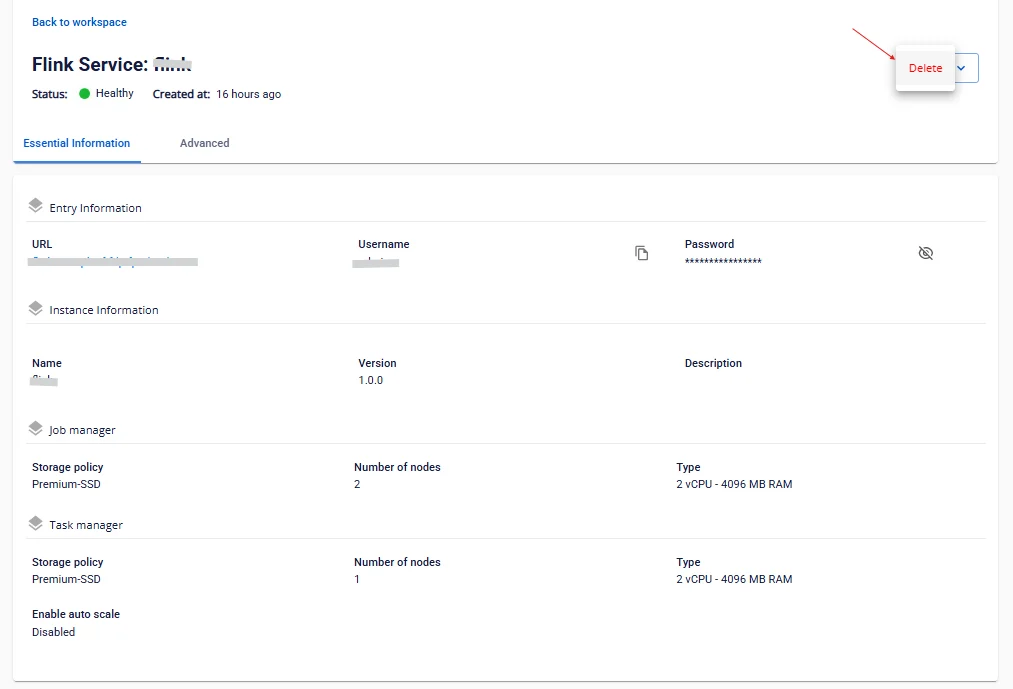The height and width of the screenshot is (689, 1013).
Task: Click the Job manager number of nodes value
Action: pyautogui.click(x=357, y=484)
